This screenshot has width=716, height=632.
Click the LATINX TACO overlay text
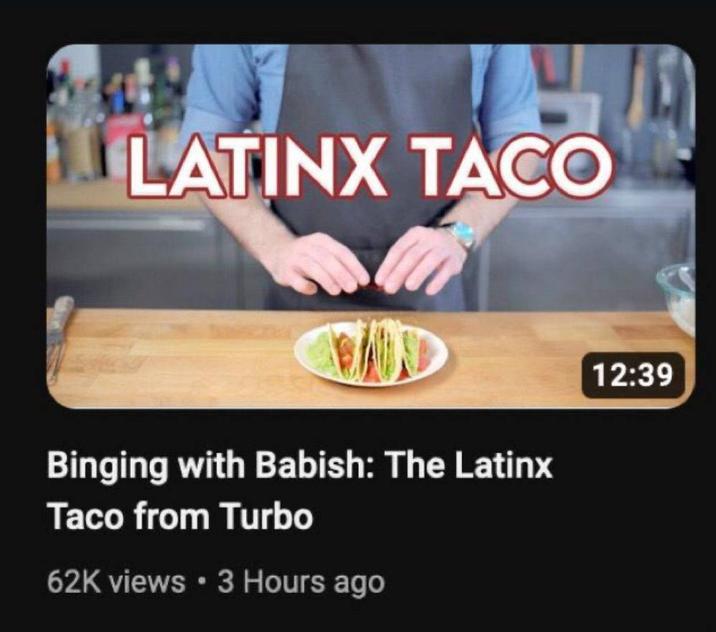pos(369,166)
